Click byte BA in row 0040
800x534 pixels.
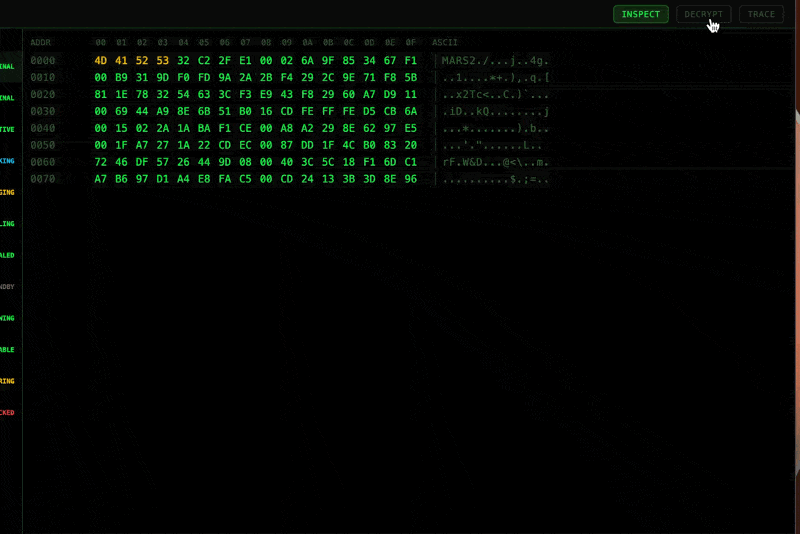[204, 128]
